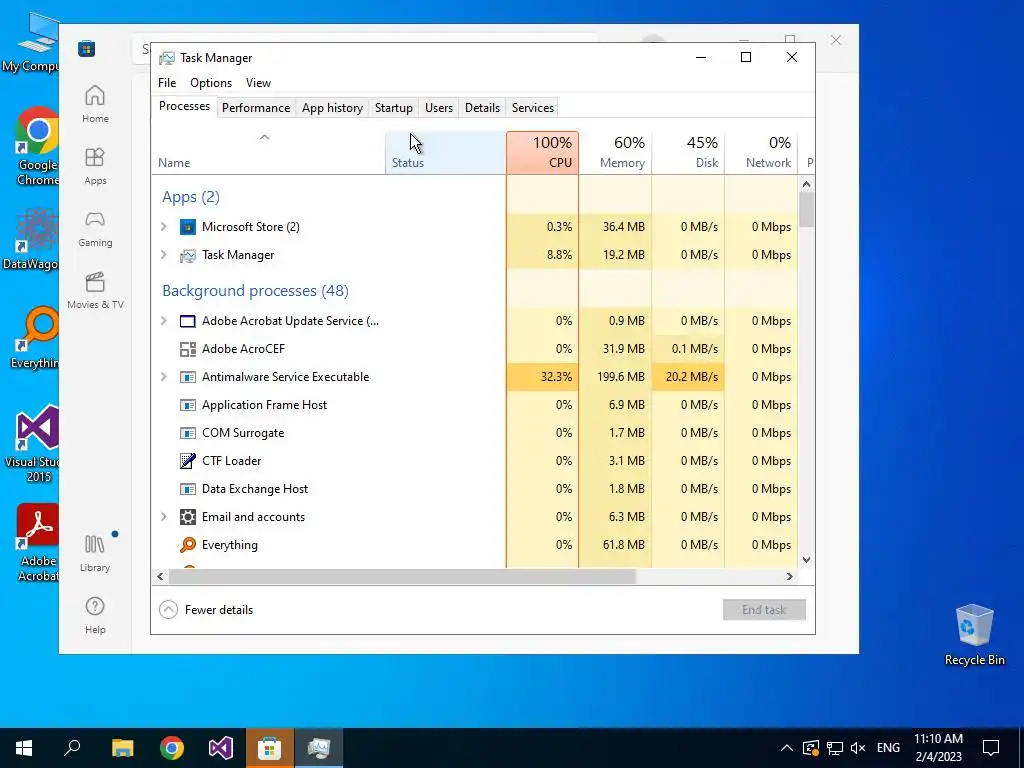Open Help in Microsoft Store sidebar

pos(95,615)
